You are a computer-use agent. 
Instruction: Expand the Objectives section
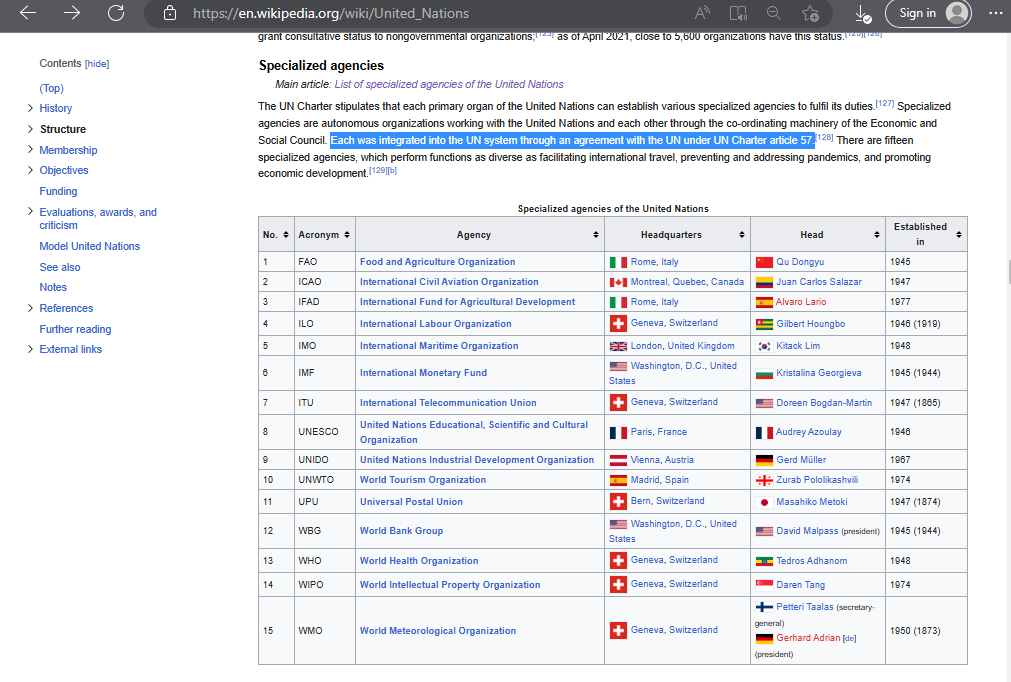30,170
